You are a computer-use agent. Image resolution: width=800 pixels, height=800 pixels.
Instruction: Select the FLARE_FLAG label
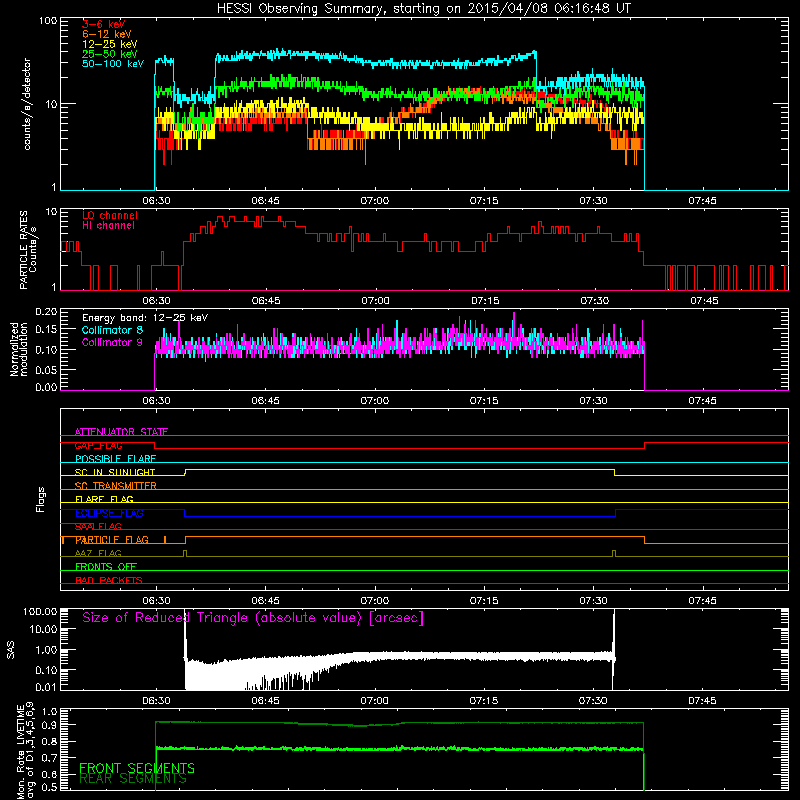(x=104, y=499)
